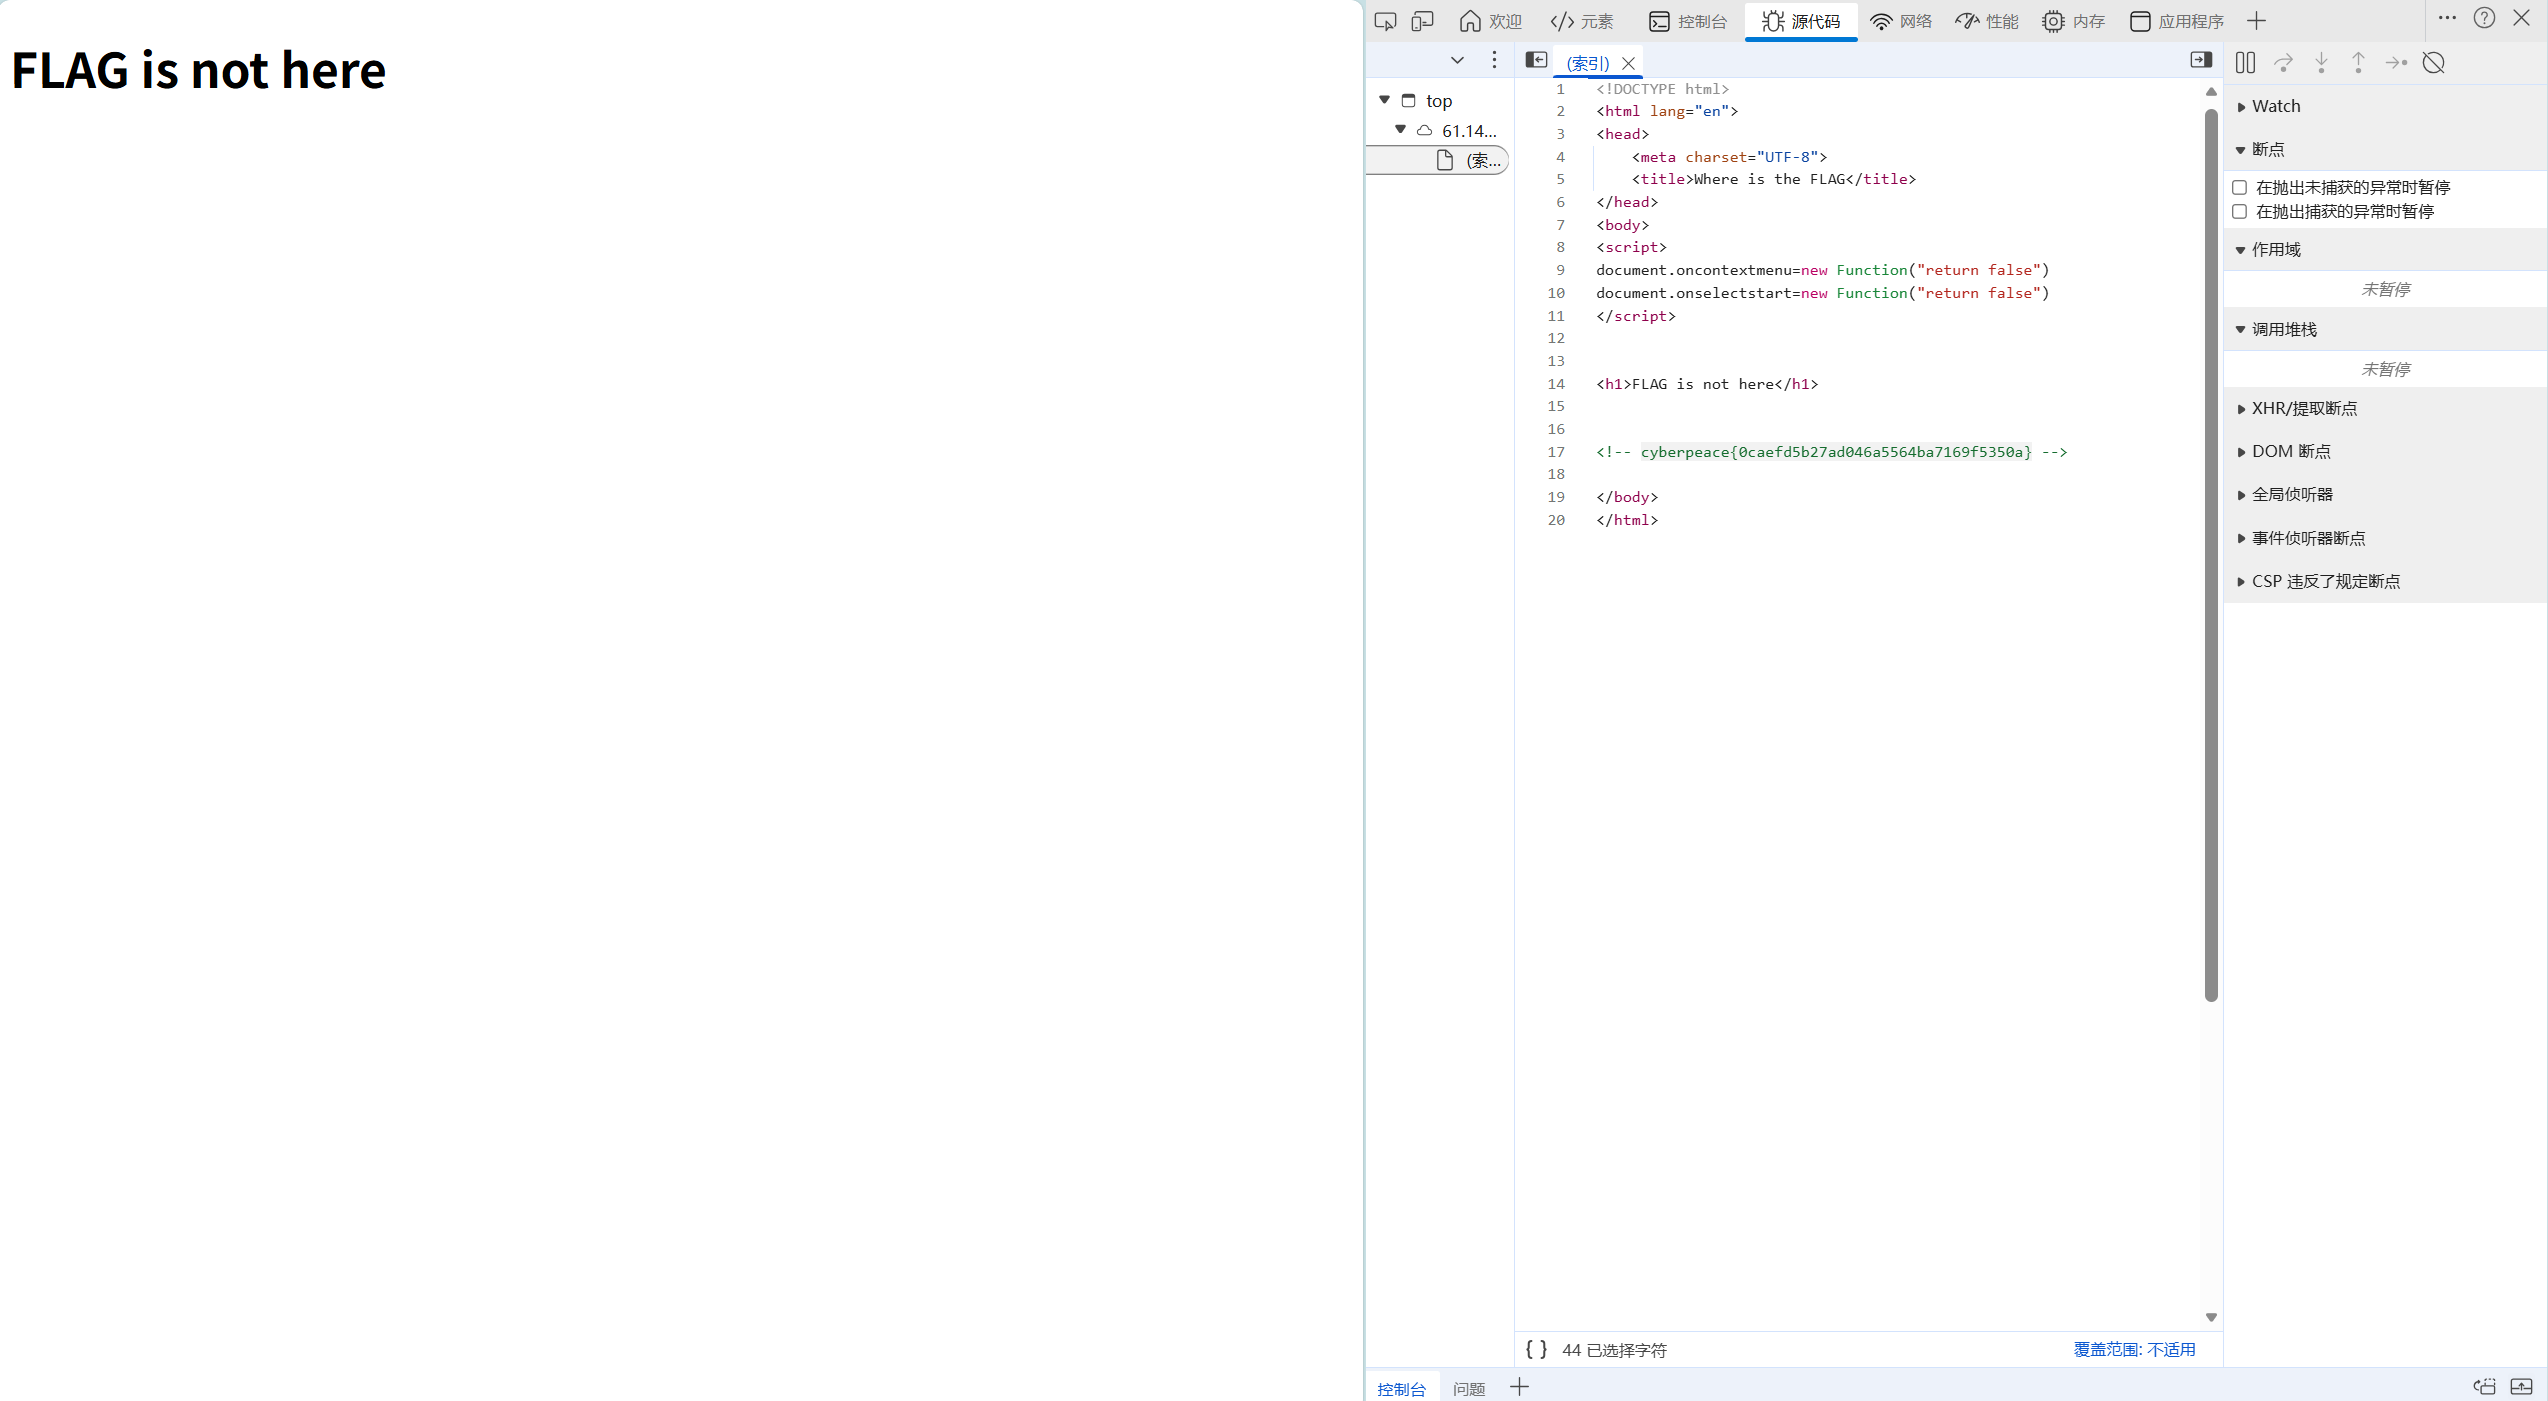Screen dimensions: 2548x1401
Task: Toggle device emulation icon
Action: [x=1422, y=21]
